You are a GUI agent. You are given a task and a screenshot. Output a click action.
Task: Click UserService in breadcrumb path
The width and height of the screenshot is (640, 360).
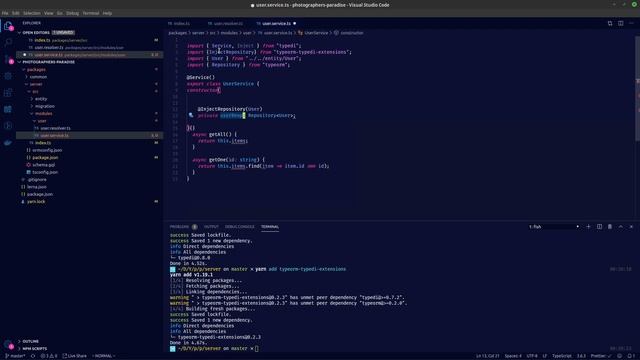316,33
